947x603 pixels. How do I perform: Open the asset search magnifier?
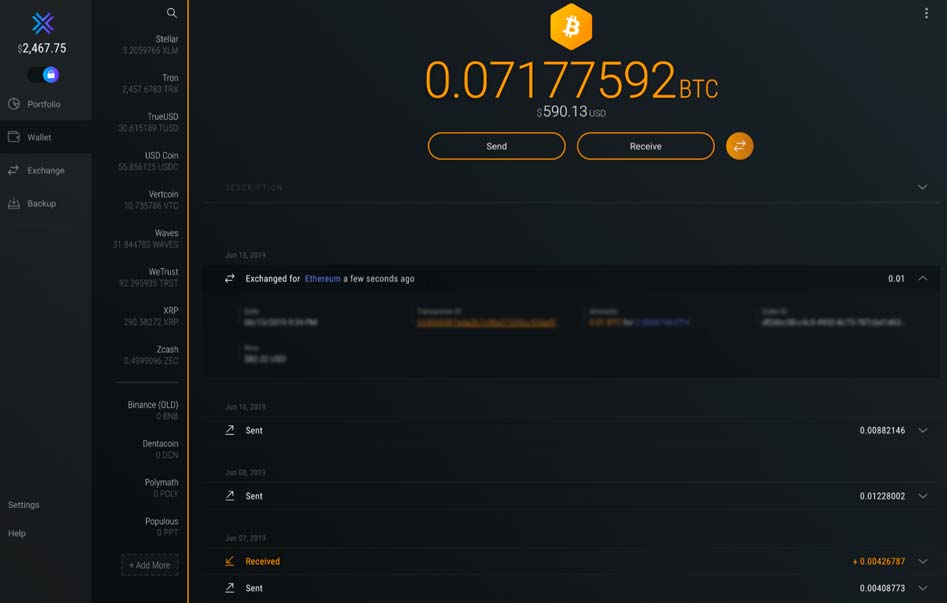(x=172, y=13)
